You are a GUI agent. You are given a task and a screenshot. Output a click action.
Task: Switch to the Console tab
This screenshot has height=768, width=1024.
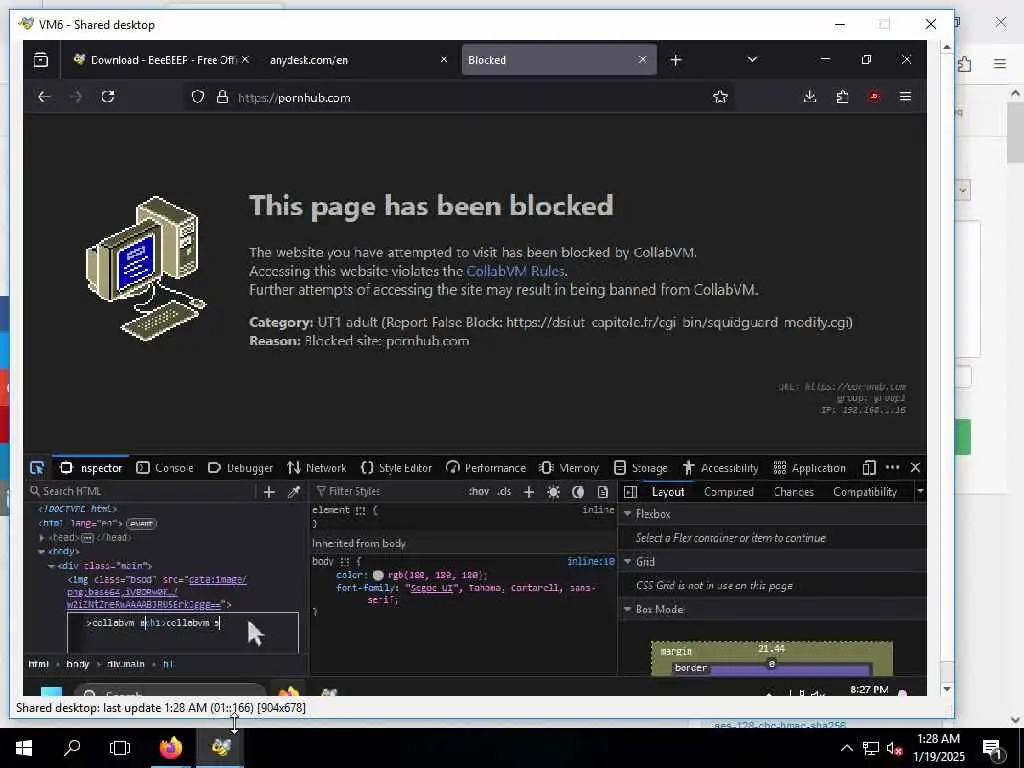click(165, 468)
